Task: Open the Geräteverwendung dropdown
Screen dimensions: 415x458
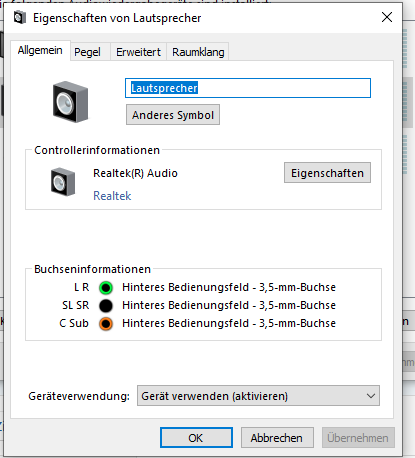Action: 258,396
